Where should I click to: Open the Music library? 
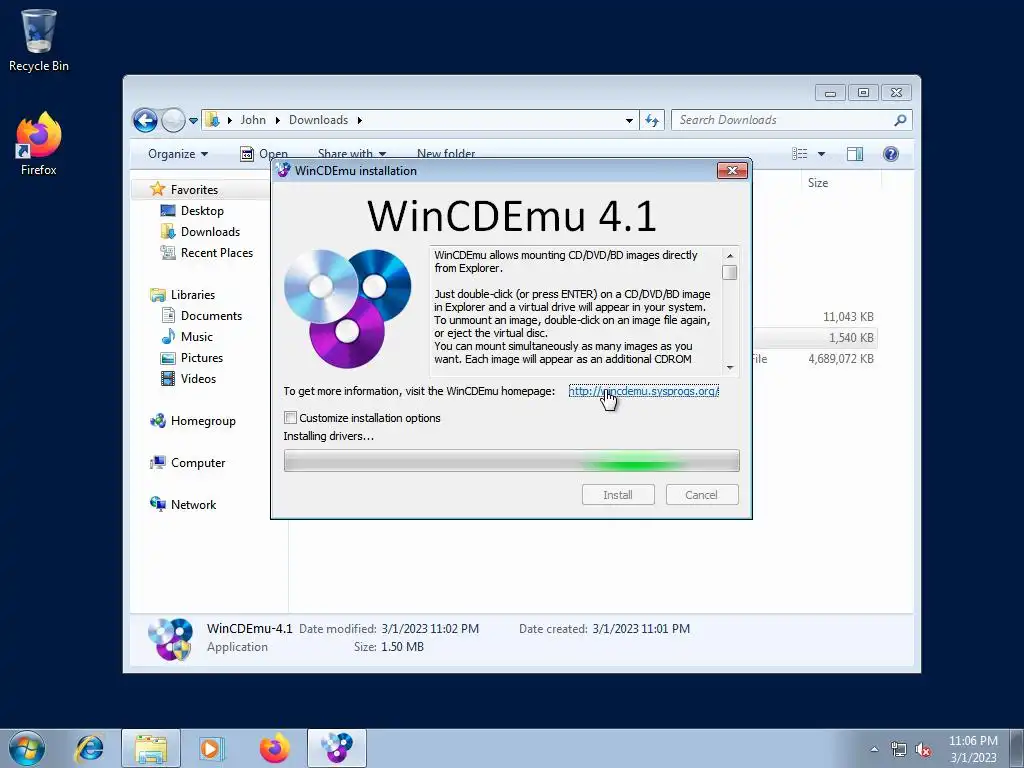click(x=197, y=337)
